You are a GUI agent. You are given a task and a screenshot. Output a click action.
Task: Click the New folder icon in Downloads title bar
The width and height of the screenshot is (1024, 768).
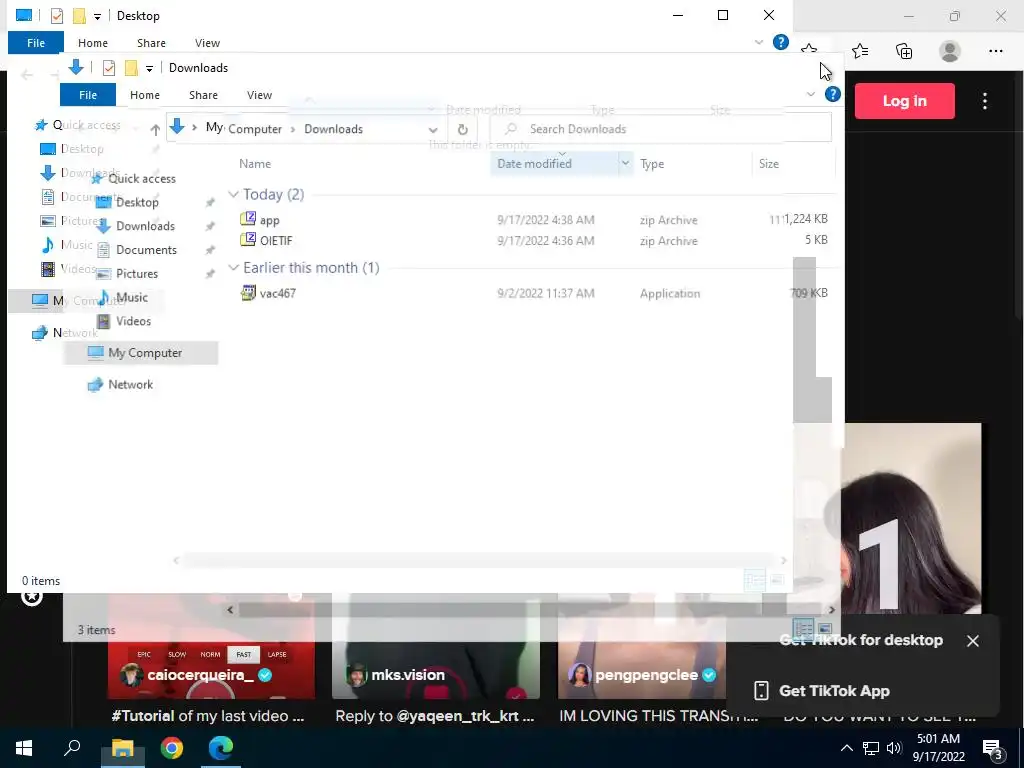pyautogui.click(x=131, y=68)
